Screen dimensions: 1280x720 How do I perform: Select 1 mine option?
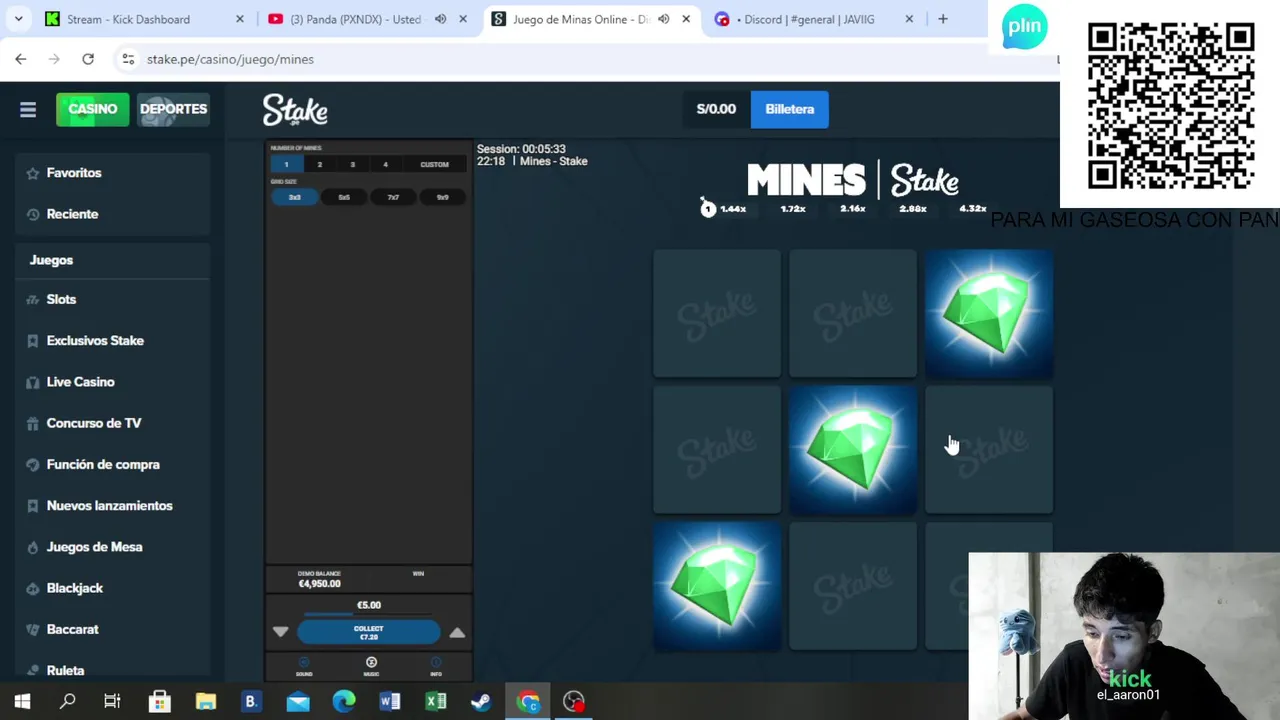point(286,164)
